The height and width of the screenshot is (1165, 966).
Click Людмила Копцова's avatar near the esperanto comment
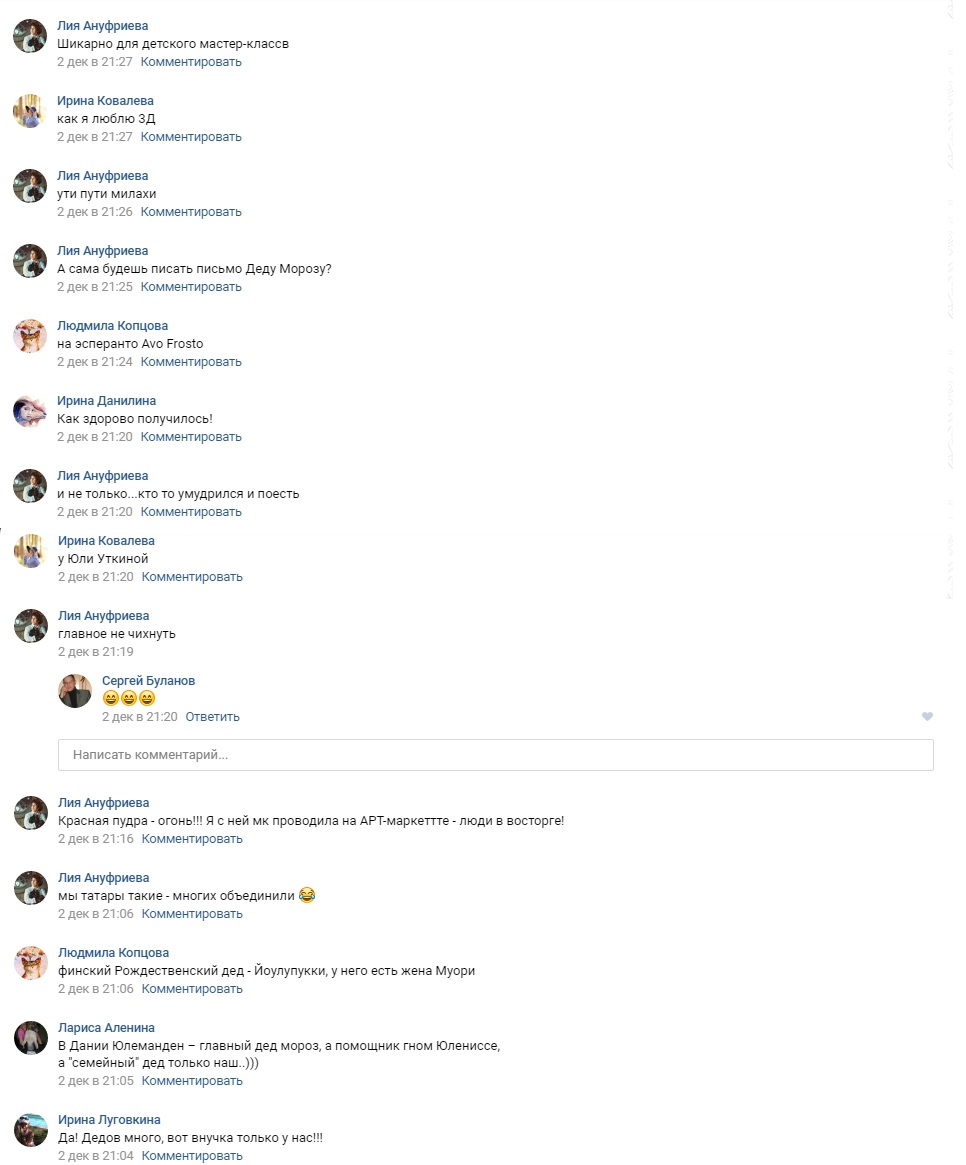(30, 336)
